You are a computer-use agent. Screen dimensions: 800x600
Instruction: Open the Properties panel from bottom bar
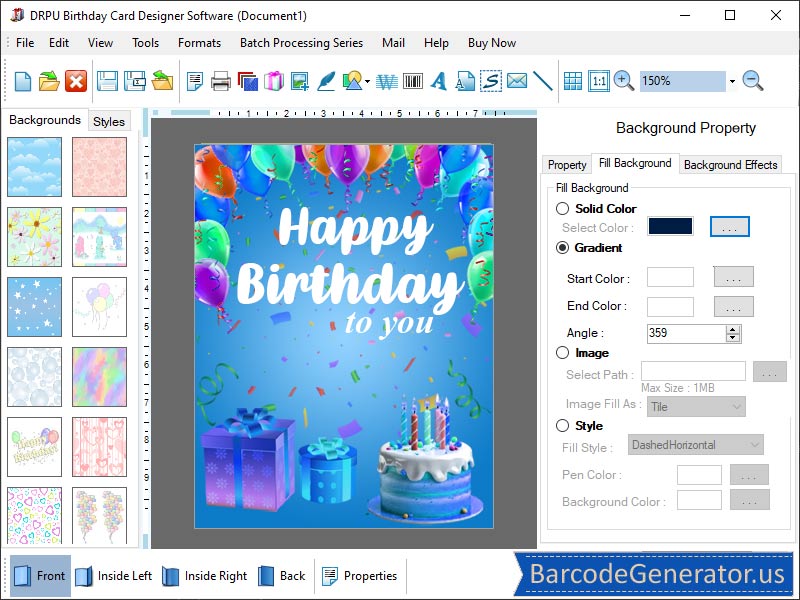click(360, 576)
